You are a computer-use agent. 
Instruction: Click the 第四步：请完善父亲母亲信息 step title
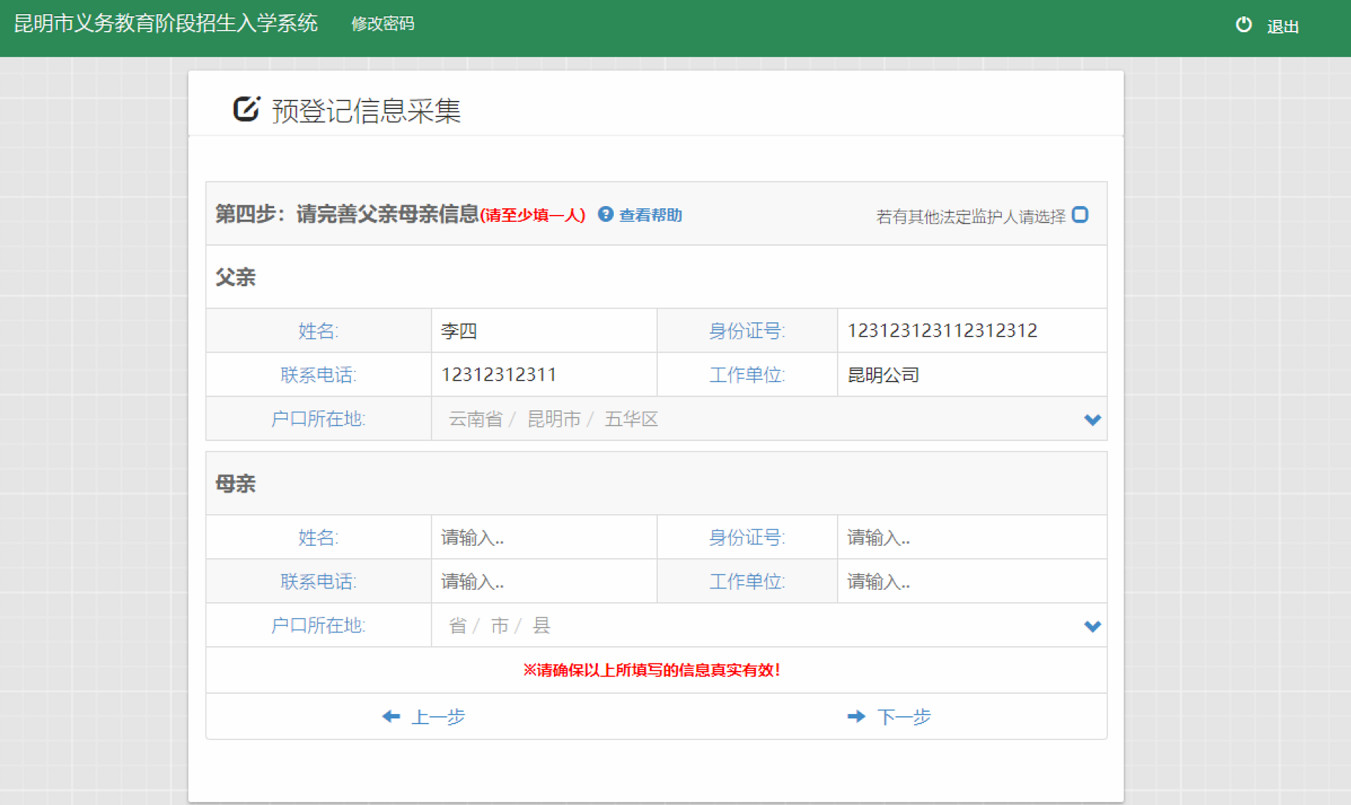[x=347, y=214]
